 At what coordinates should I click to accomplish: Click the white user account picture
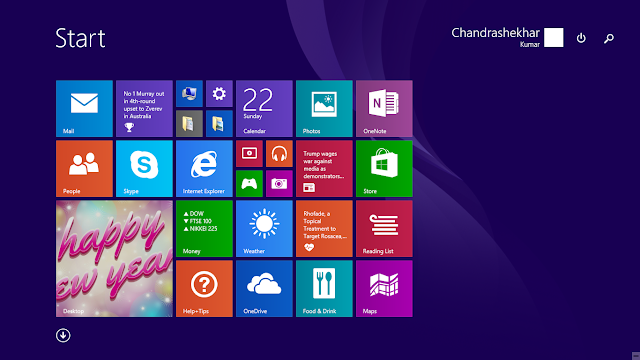tap(554, 38)
